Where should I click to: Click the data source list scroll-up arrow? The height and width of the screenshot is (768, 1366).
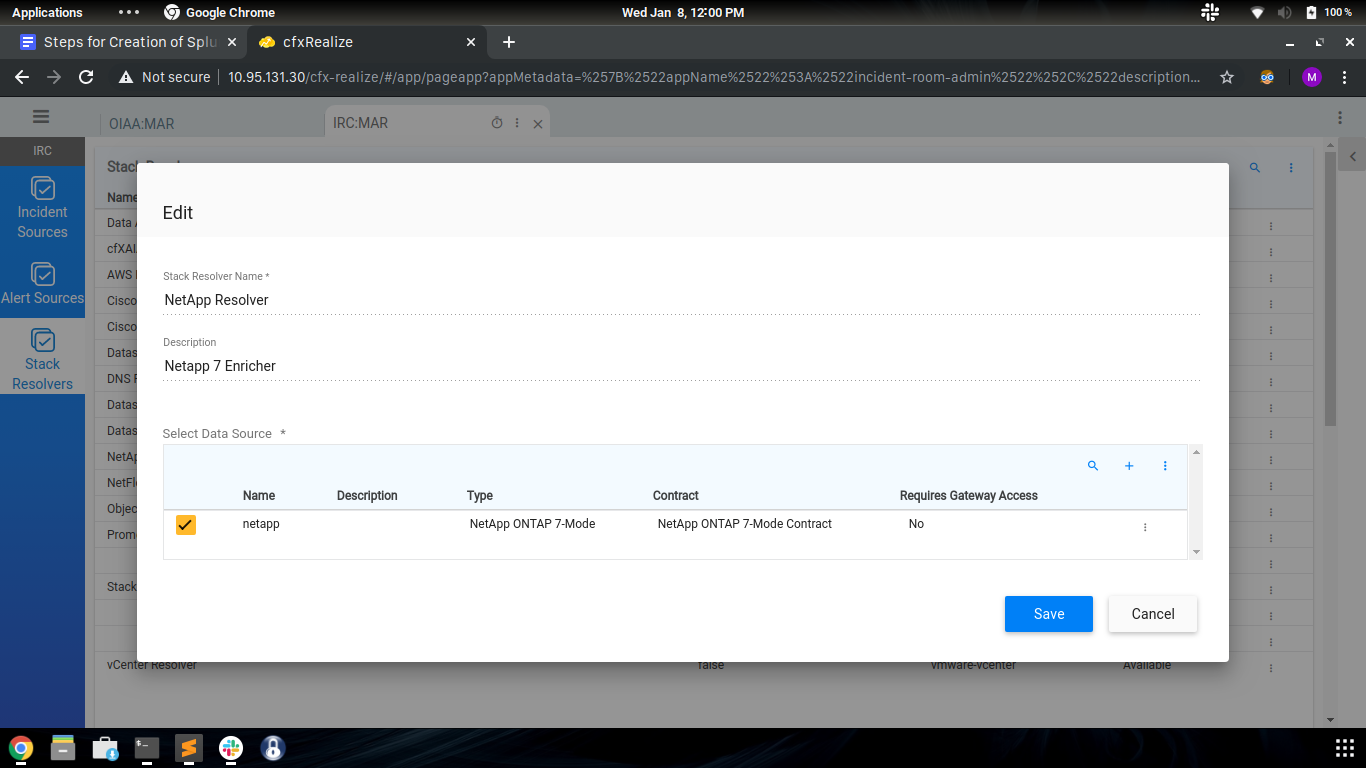(x=1197, y=452)
